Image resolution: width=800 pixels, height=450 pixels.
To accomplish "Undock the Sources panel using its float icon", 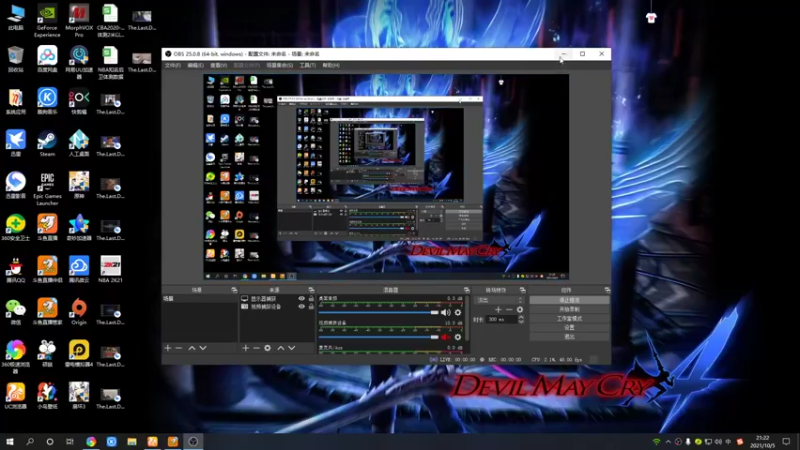I will click(311, 290).
